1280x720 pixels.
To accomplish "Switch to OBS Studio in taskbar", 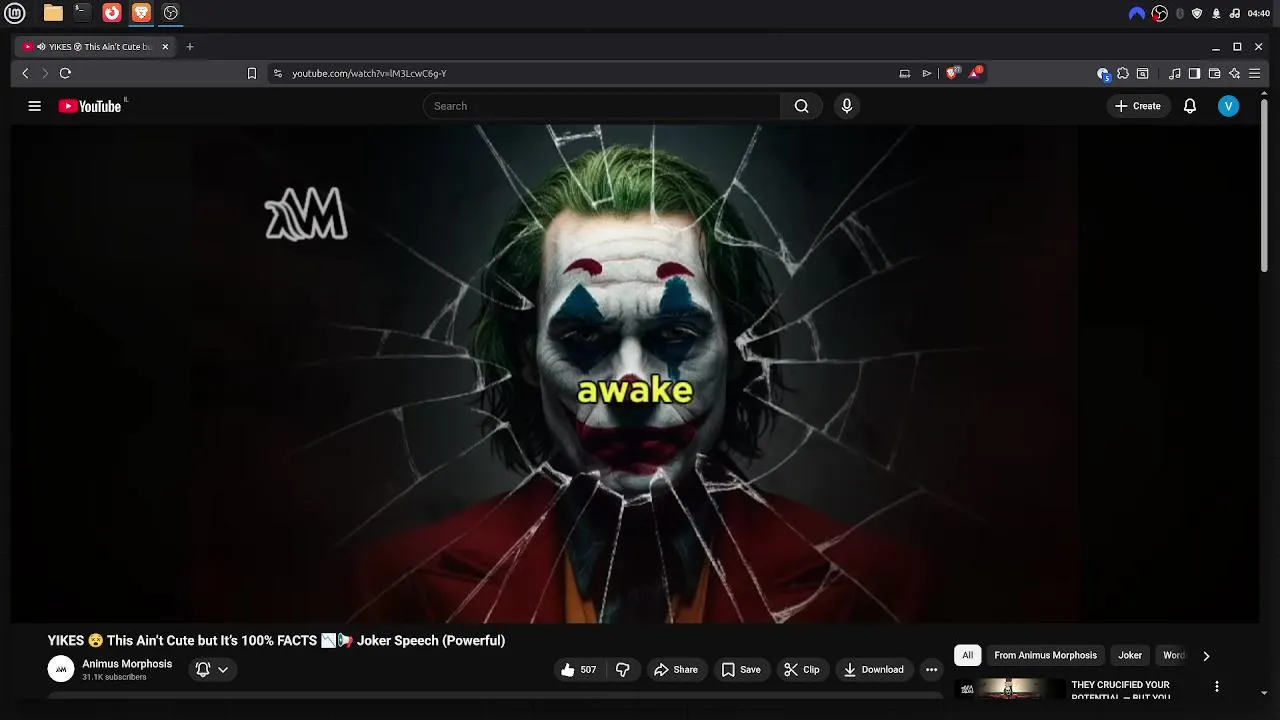I will (x=171, y=13).
